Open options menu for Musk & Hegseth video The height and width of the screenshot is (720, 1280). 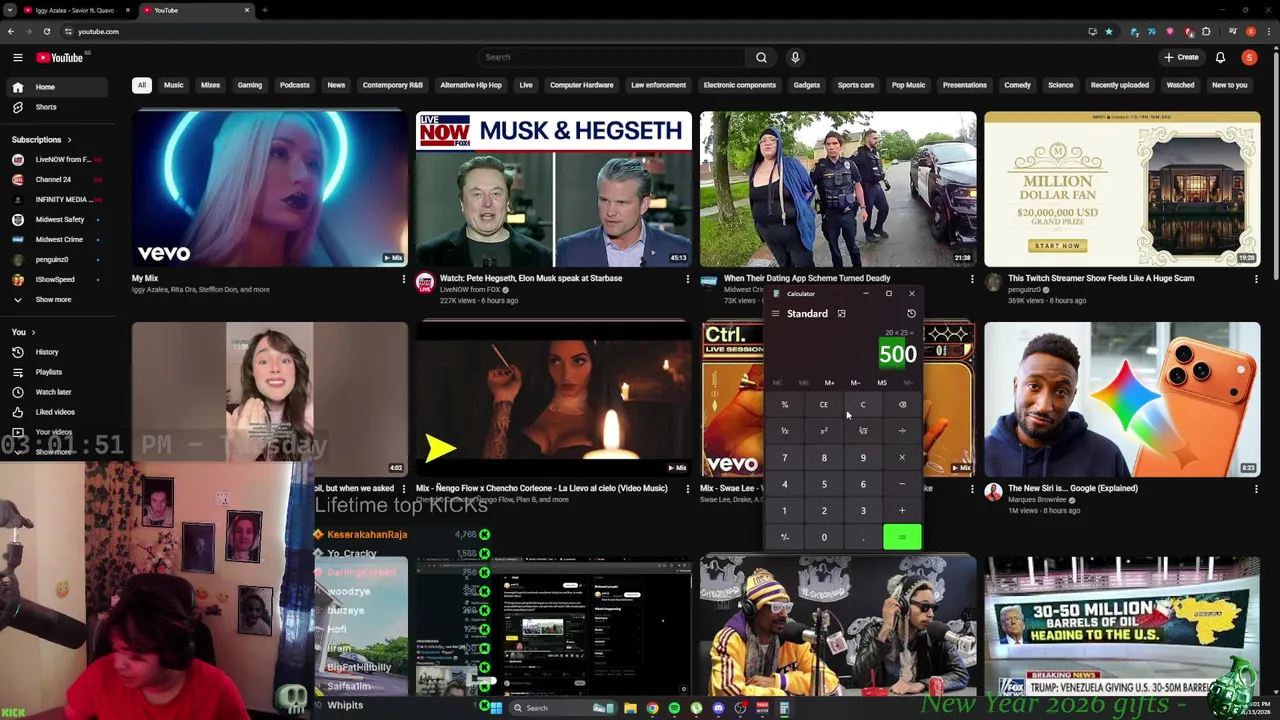coord(687,280)
